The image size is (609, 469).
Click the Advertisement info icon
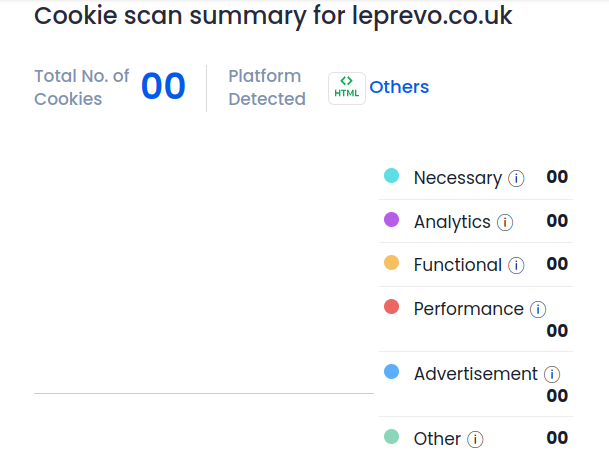click(x=552, y=375)
